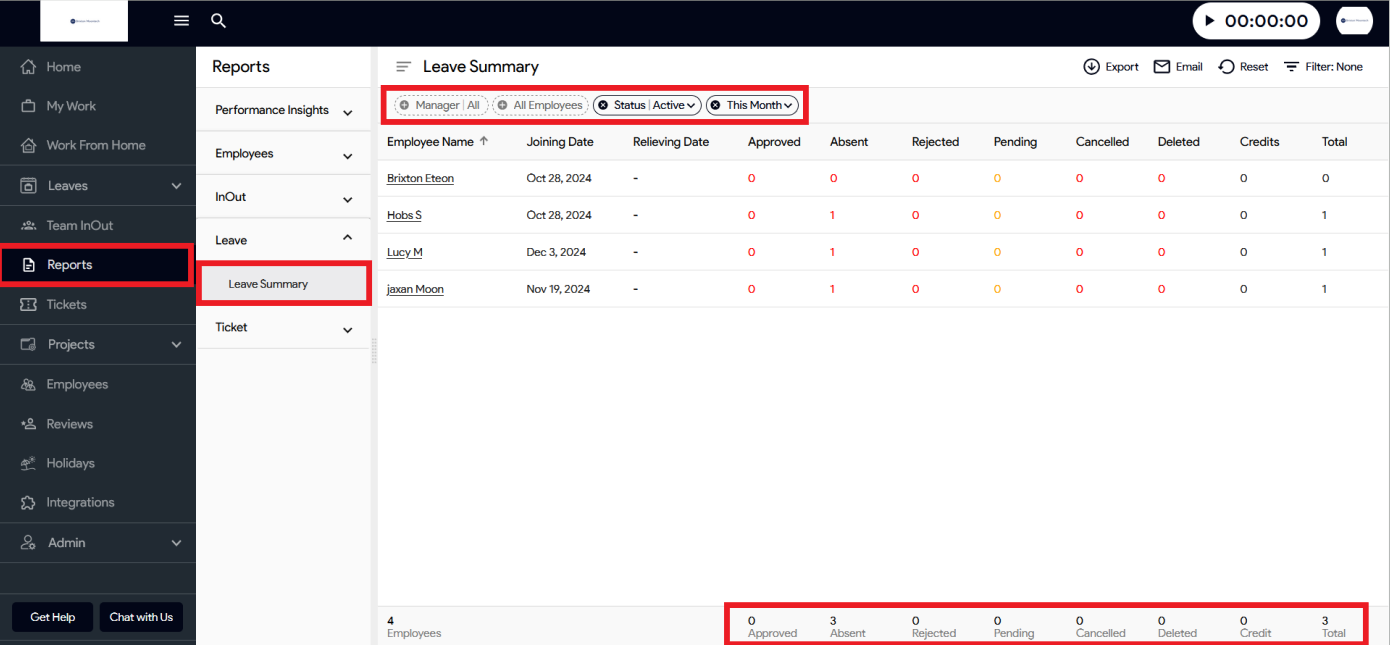1390x645 pixels.
Task: Sort by Employee Name column header
Action: pos(430,142)
